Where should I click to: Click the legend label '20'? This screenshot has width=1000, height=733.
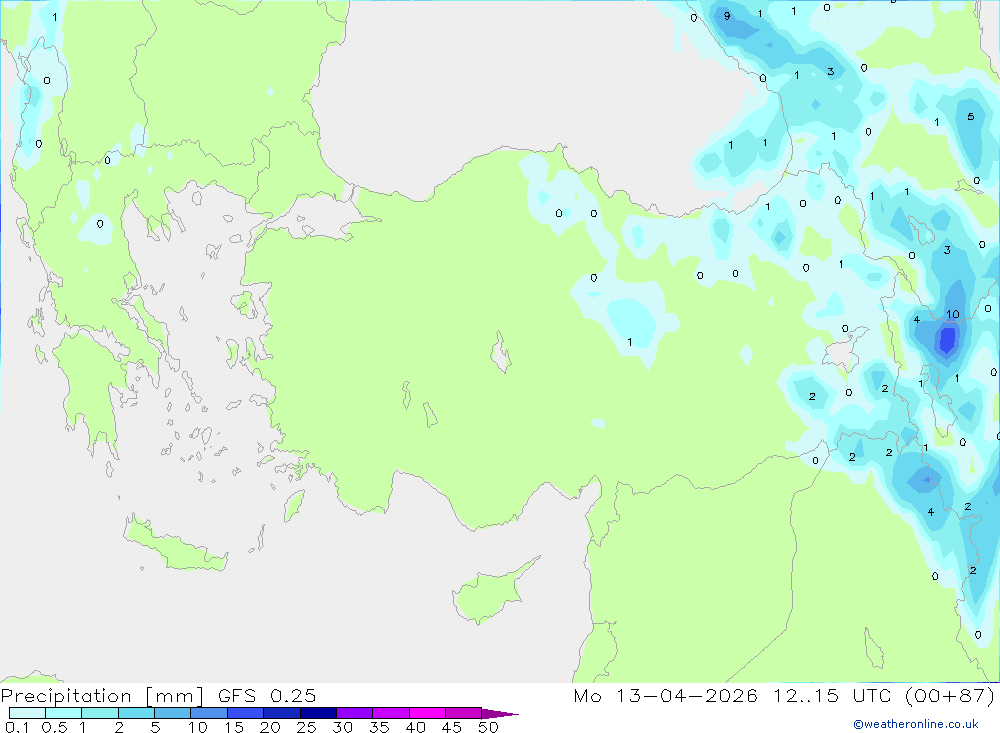click(270, 727)
